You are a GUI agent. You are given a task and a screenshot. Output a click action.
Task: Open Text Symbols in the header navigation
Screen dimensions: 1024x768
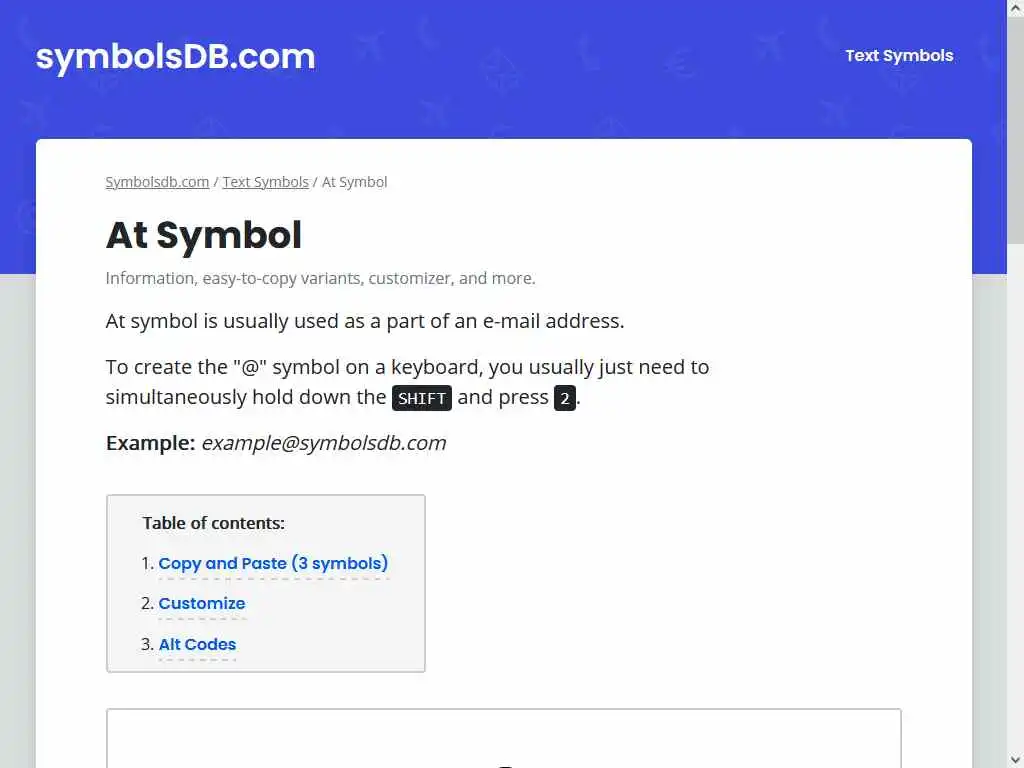(899, 56)
